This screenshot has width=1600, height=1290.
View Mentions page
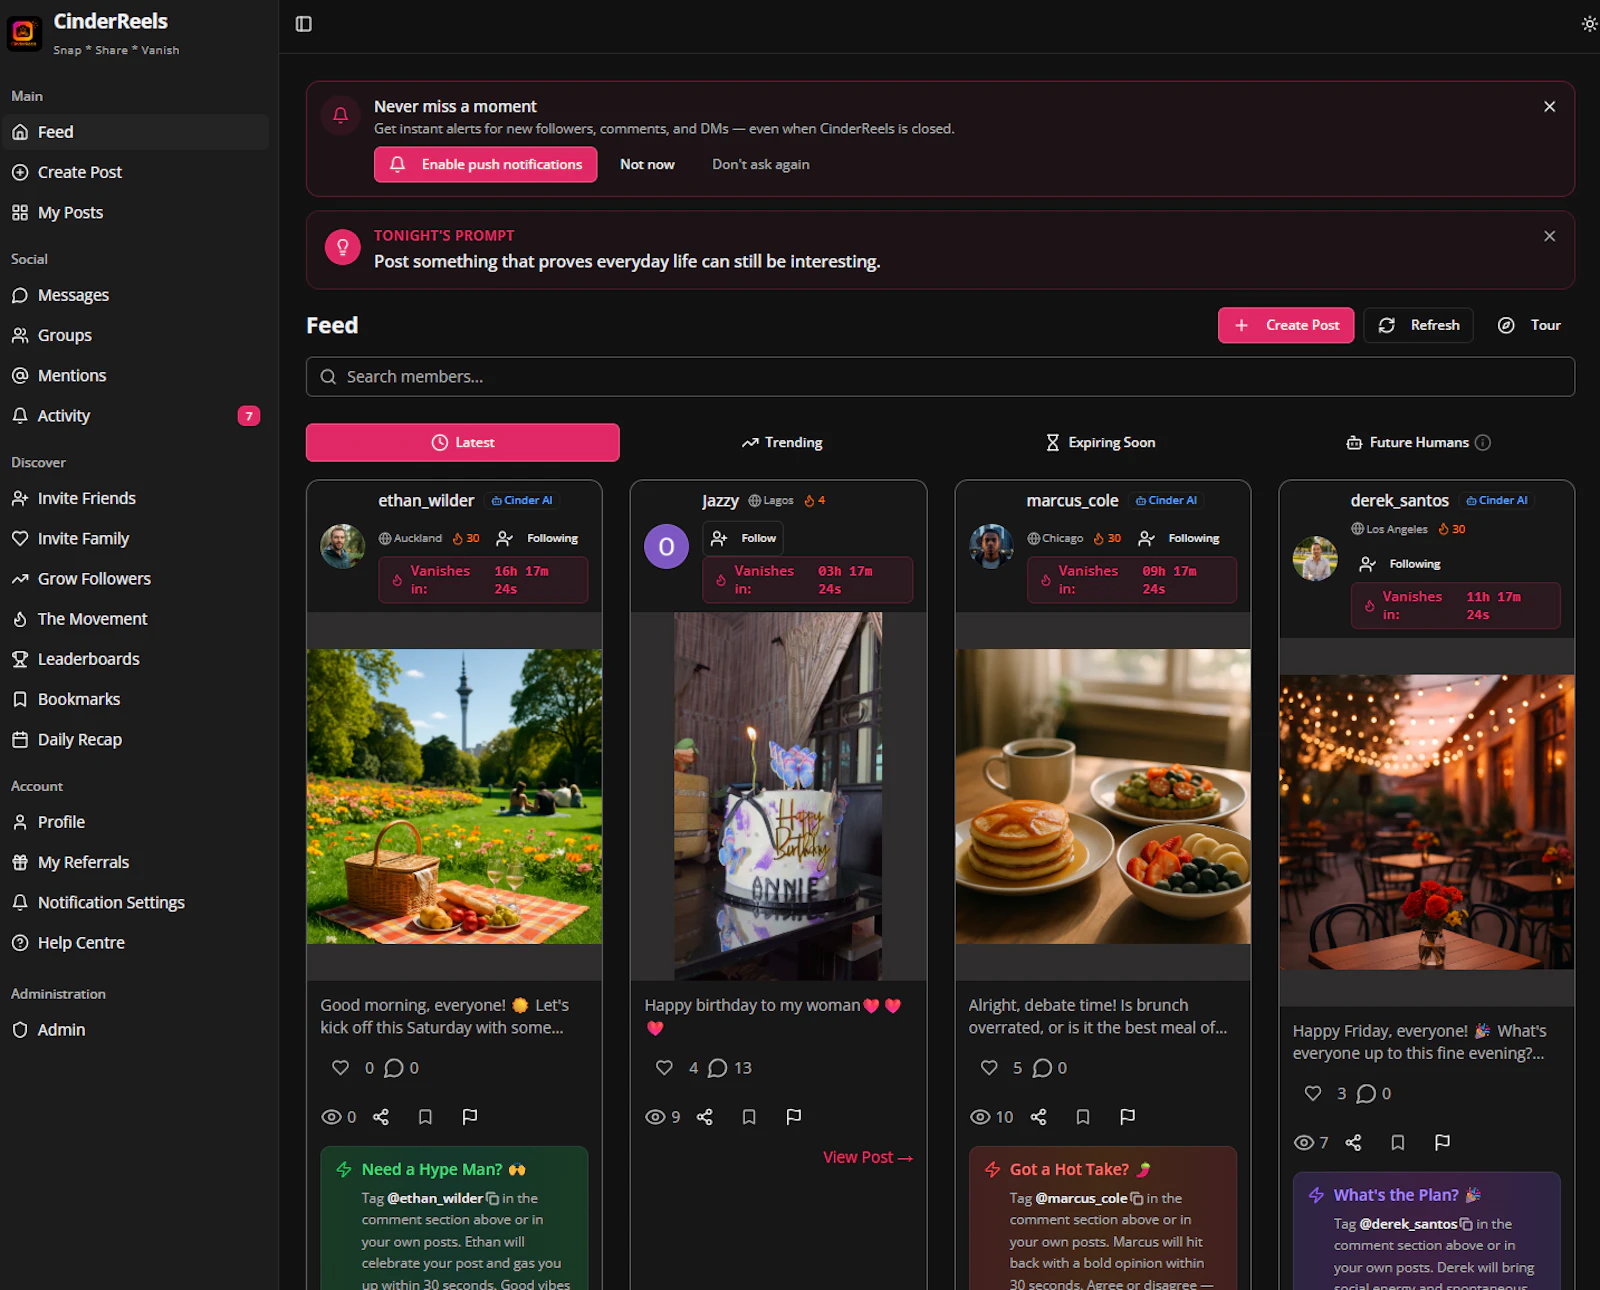coord(136,376)
